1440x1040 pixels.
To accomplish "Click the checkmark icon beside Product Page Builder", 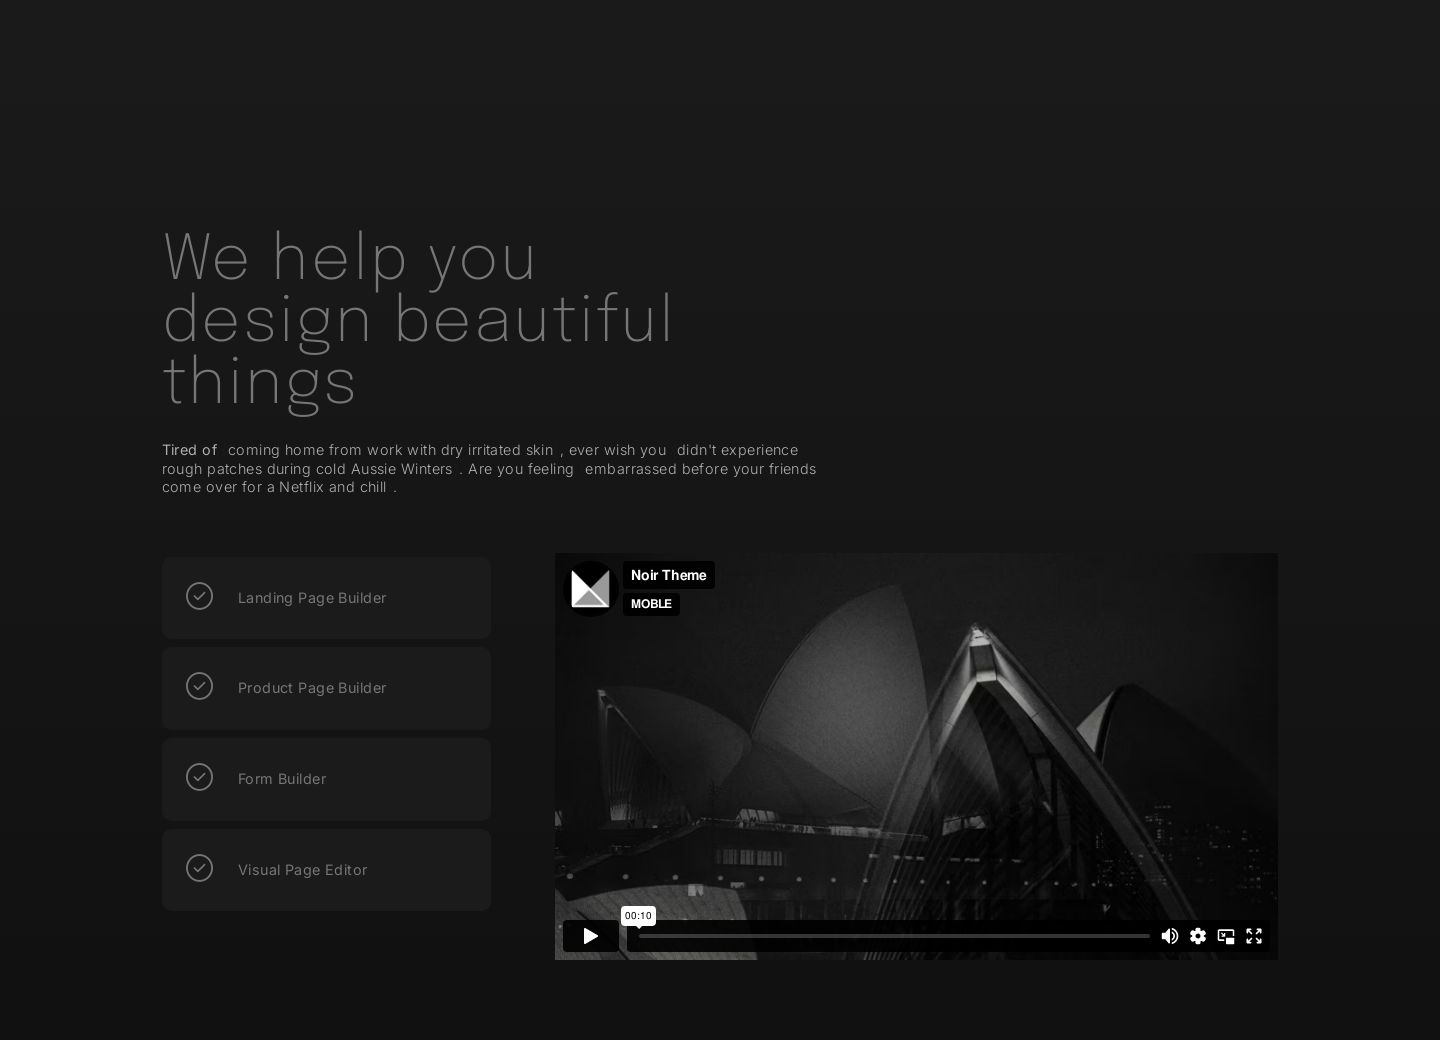I will click(x=199, y=686).
